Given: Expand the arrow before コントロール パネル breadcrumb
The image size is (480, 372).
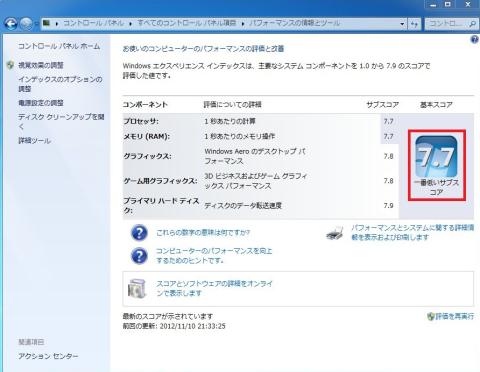Looking at the screenshot, I should pos(57,23).
